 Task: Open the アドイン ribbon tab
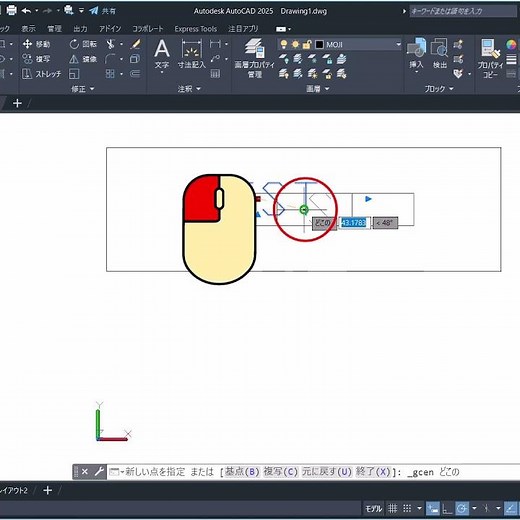point(110,29)
